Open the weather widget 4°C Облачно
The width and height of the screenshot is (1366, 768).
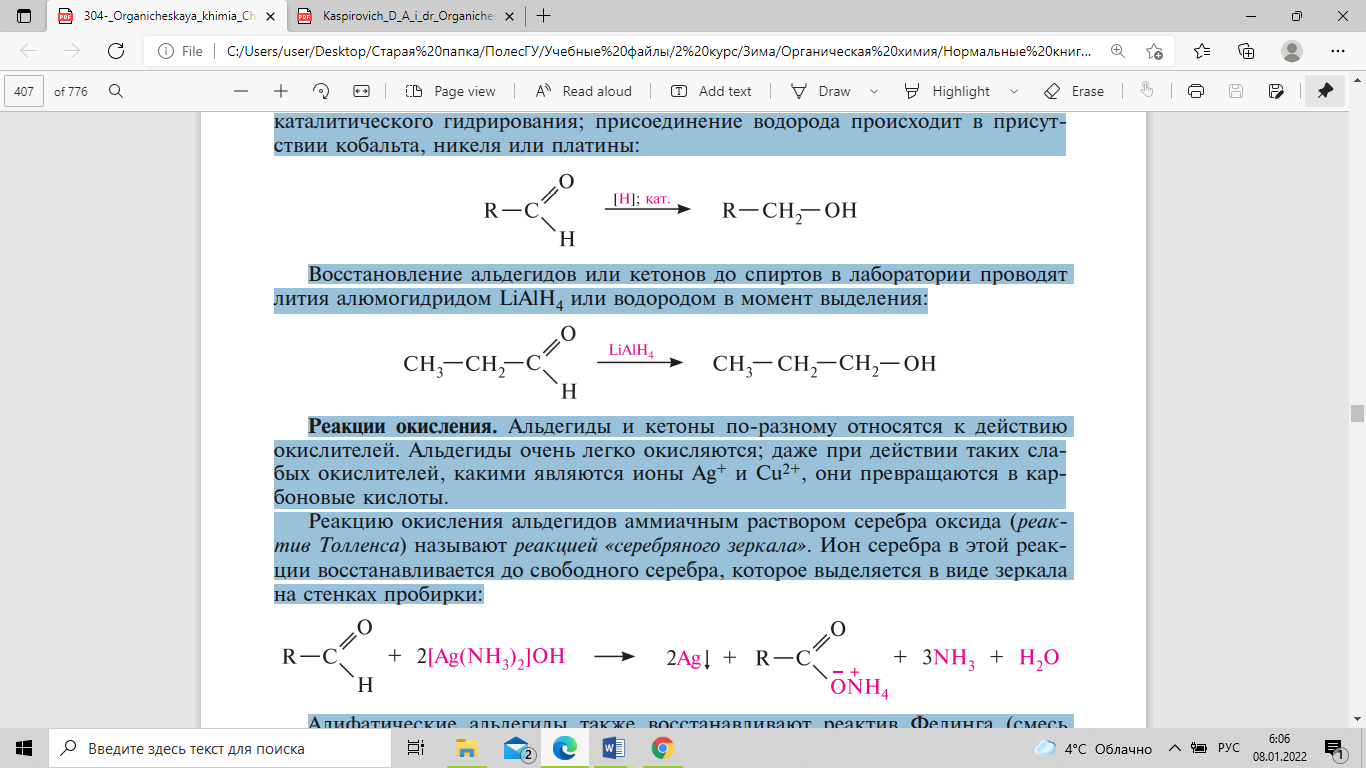[1093, 748]
